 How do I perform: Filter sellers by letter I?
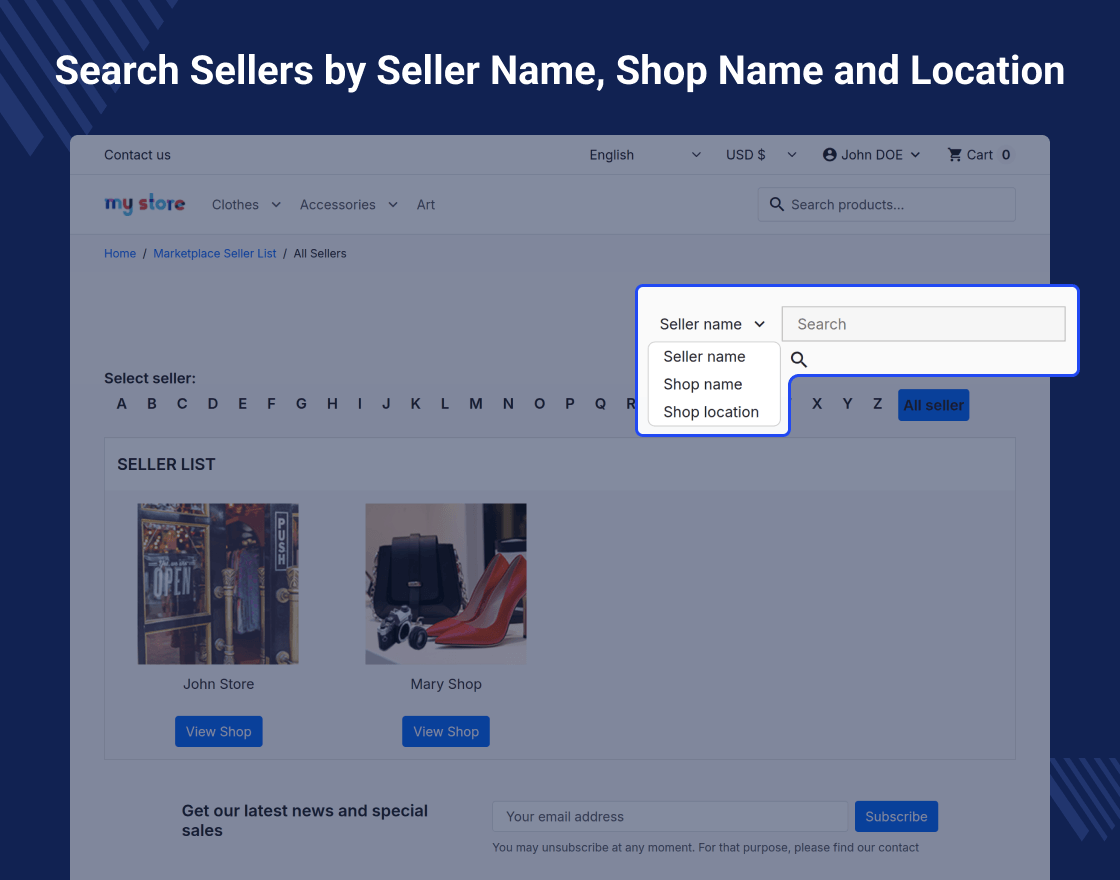[x=360, y=404]
